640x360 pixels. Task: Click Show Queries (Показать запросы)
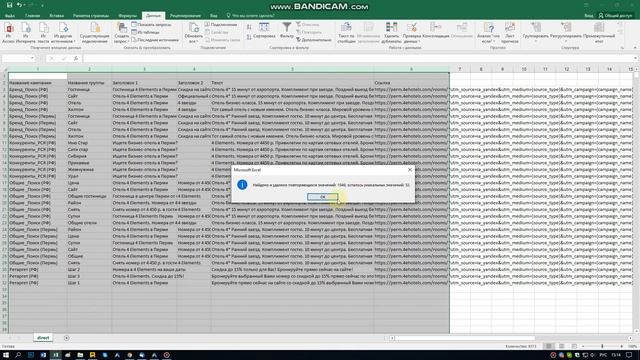151,24
